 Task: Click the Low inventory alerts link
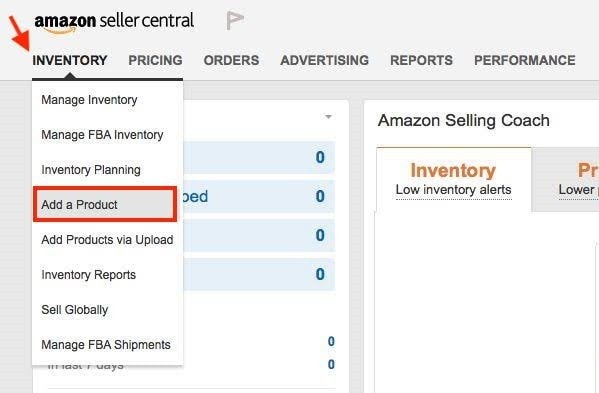click(x=453, y=190)
